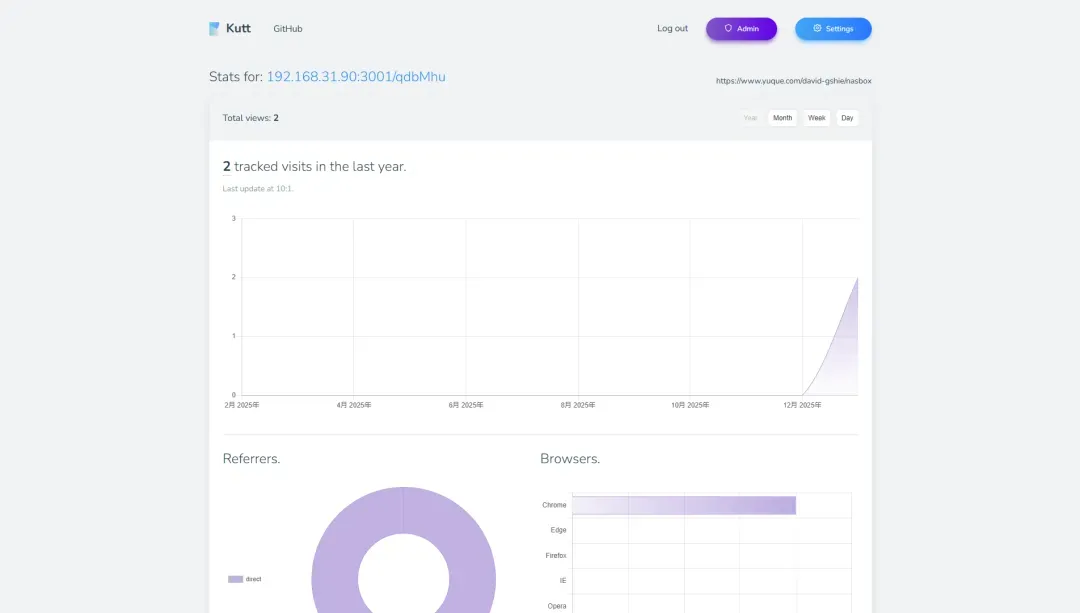Click the gear icon in Settings button
Screen dimensions: 1080x613
(817, 28)
